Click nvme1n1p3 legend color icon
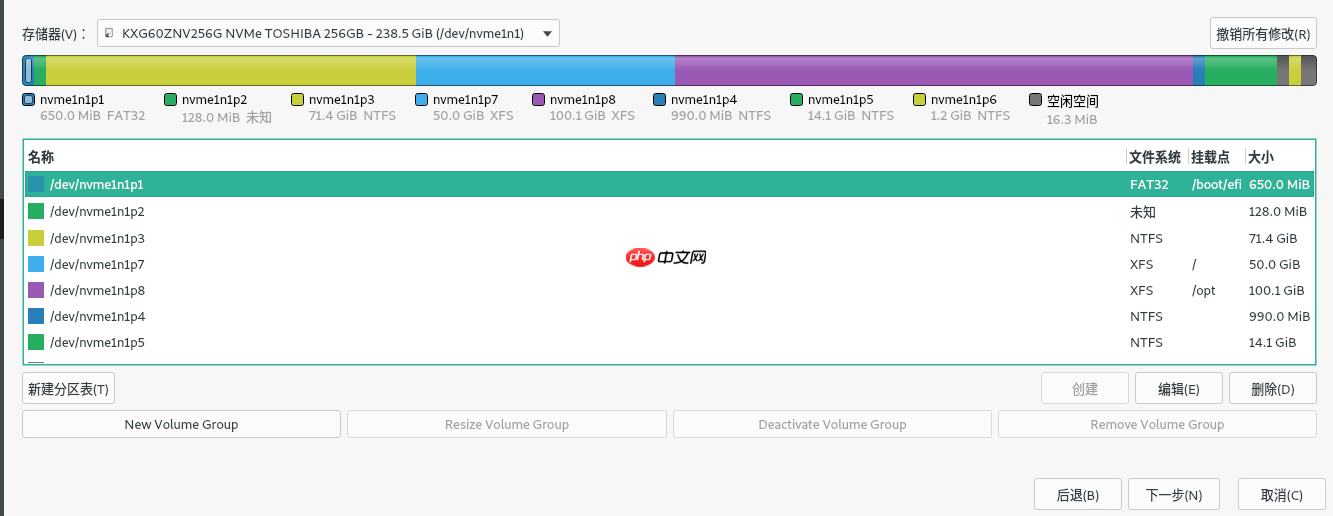1333x516 pixels. pyautogui.click(x=297, y=100)
